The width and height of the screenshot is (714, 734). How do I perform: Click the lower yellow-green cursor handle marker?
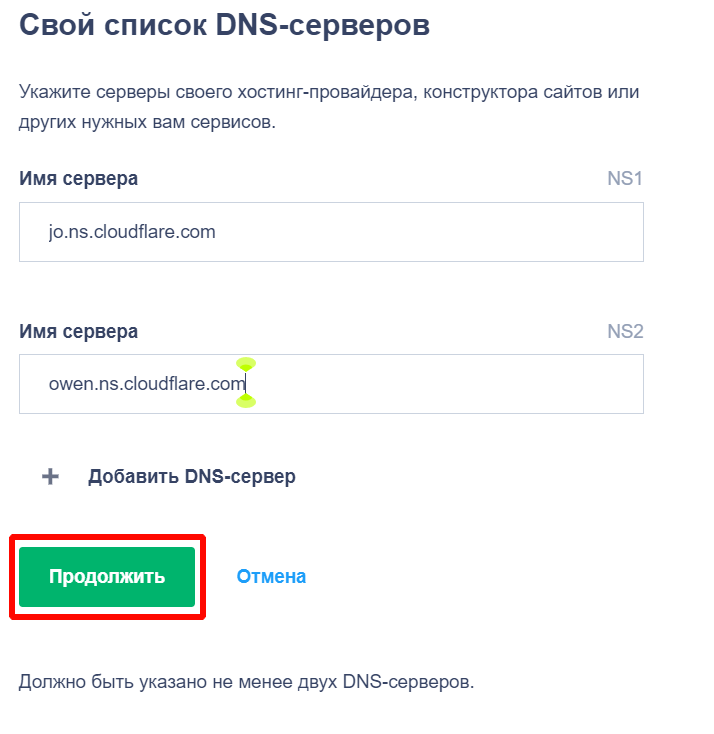coord(246,401)
